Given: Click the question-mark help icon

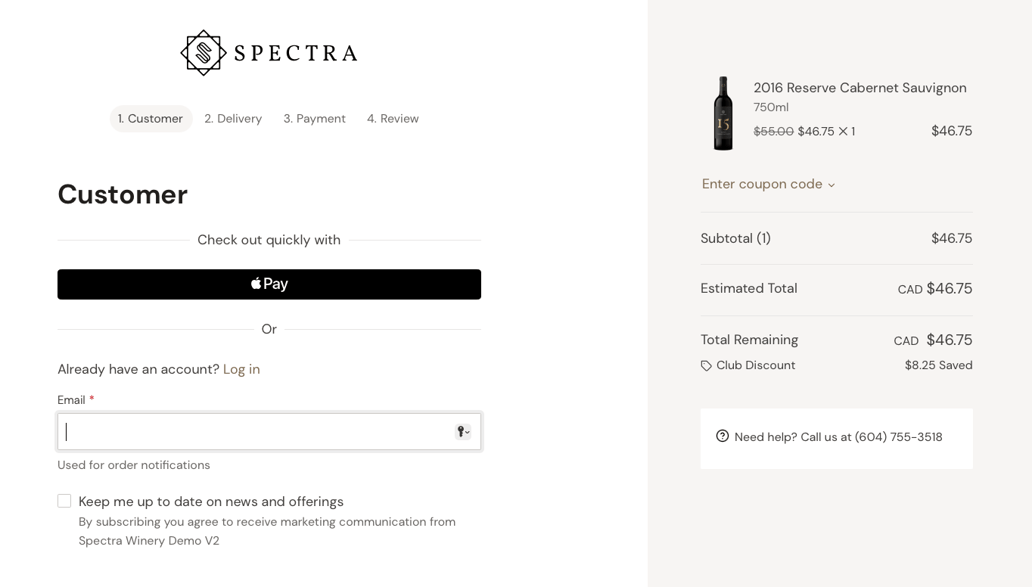Looking at the screenshot, I should point(721,436).
